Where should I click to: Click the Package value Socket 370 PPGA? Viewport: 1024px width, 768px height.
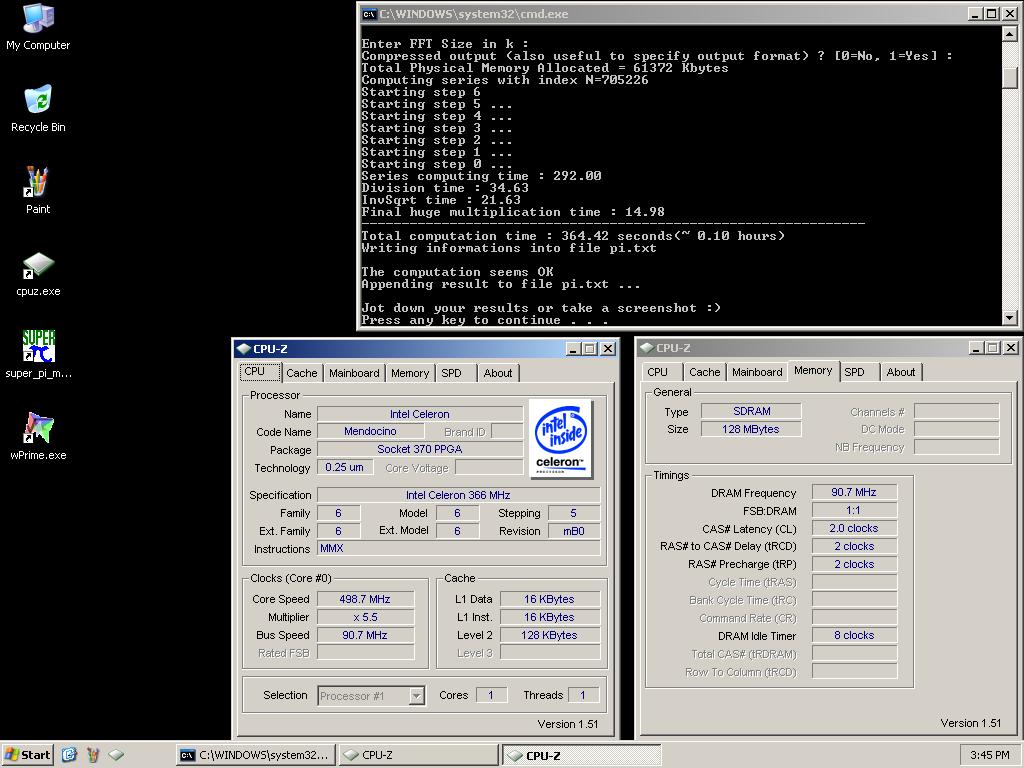pyautogui.click(x=420, y=449)
